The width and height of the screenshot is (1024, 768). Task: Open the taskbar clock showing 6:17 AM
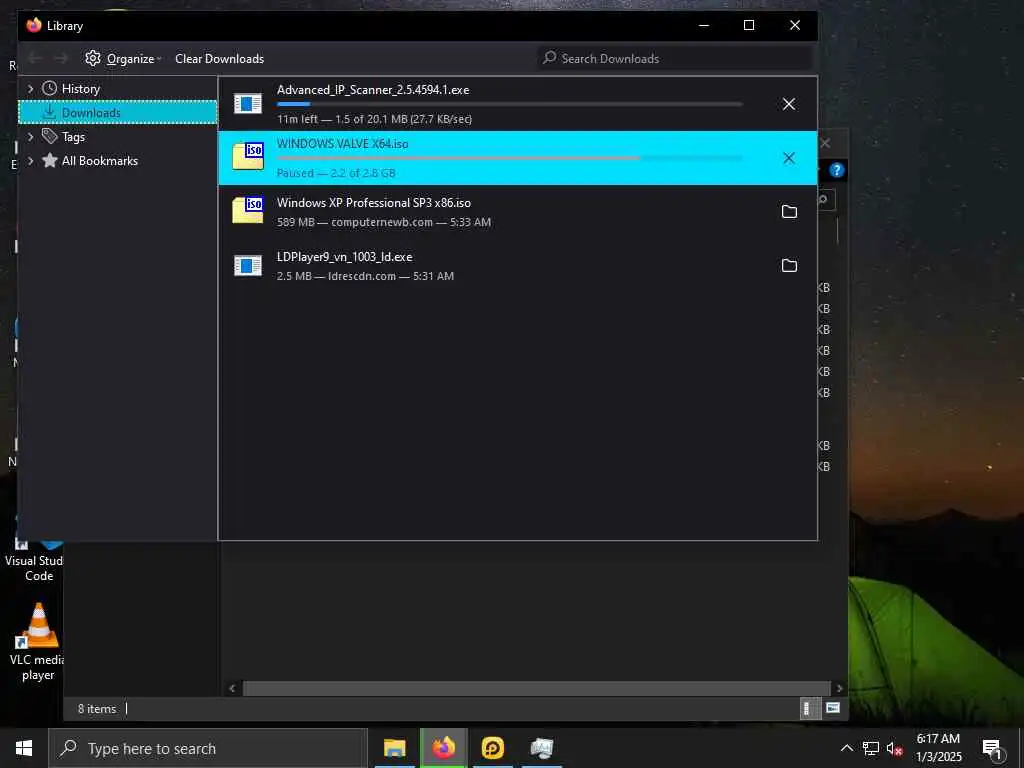938,748
